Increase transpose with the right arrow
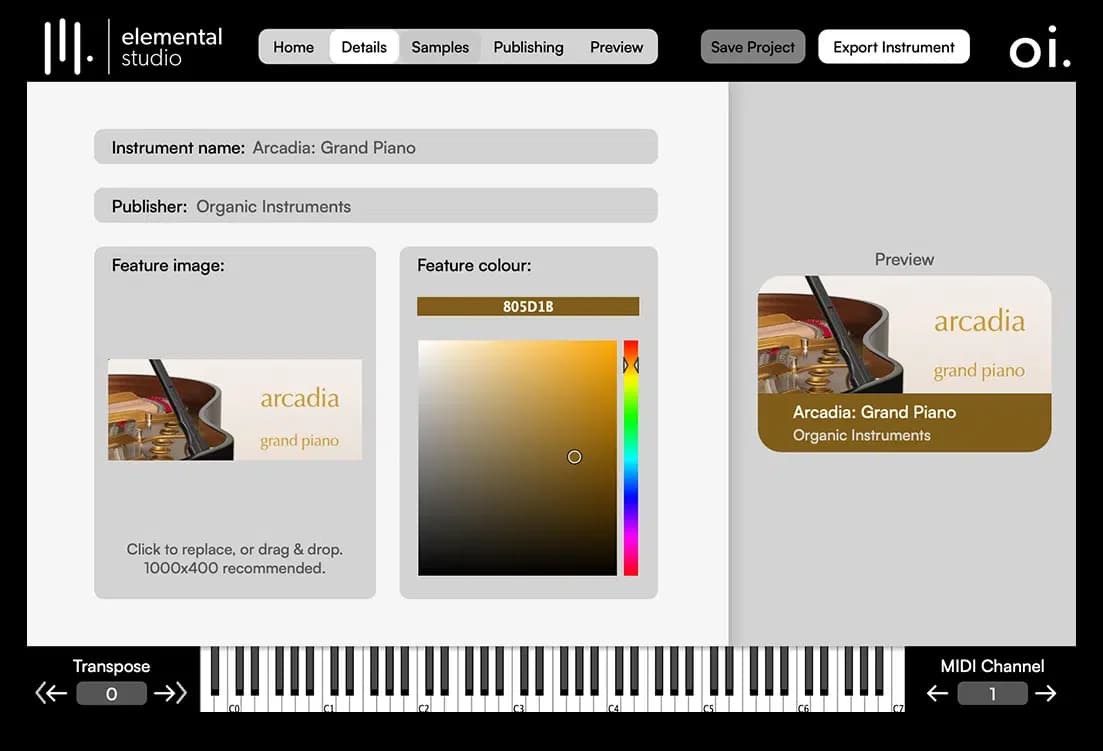 [x=171, y=693]
